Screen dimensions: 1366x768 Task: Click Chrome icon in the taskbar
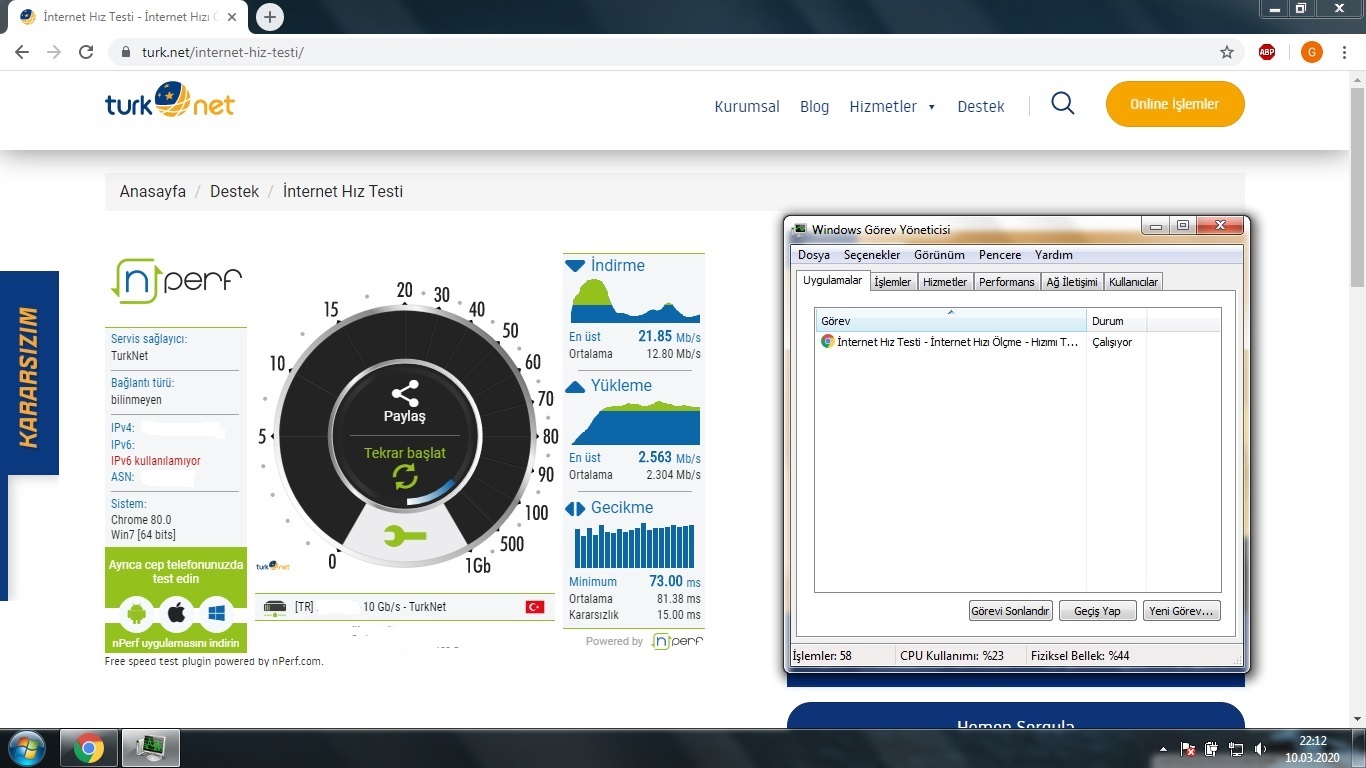click(88, 748)
